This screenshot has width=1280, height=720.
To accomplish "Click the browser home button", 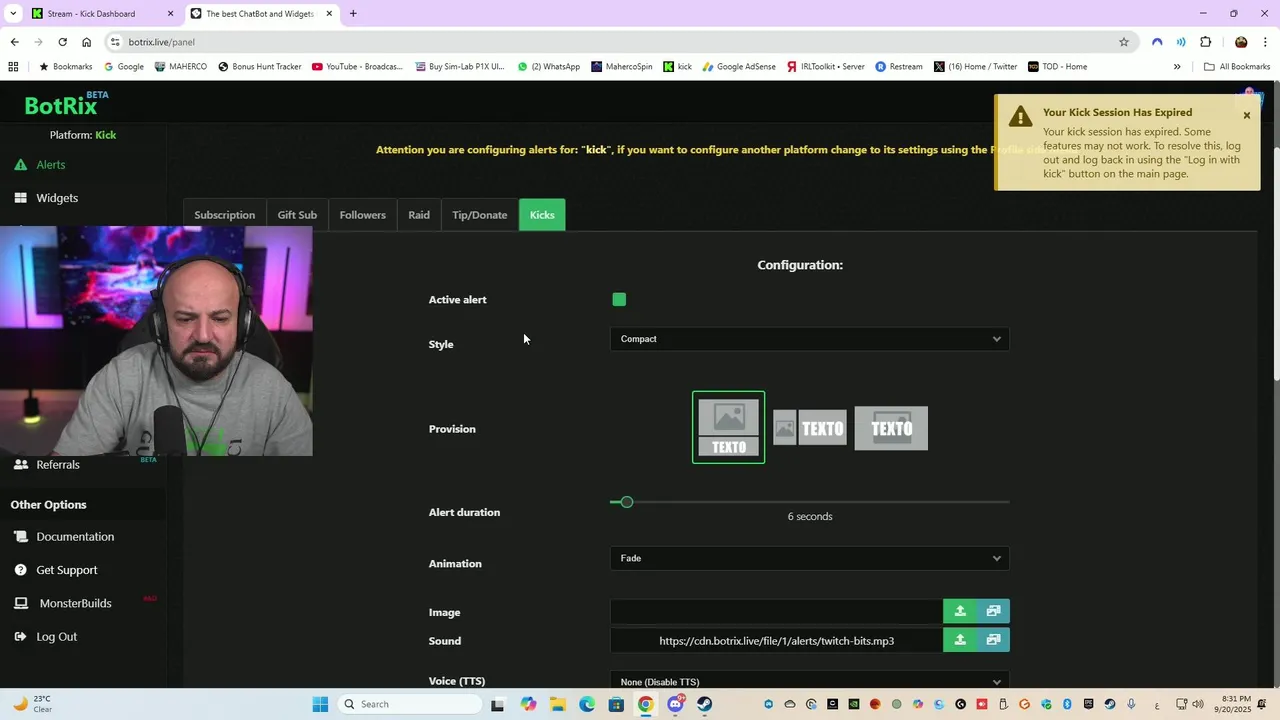I will click(86, 42).
